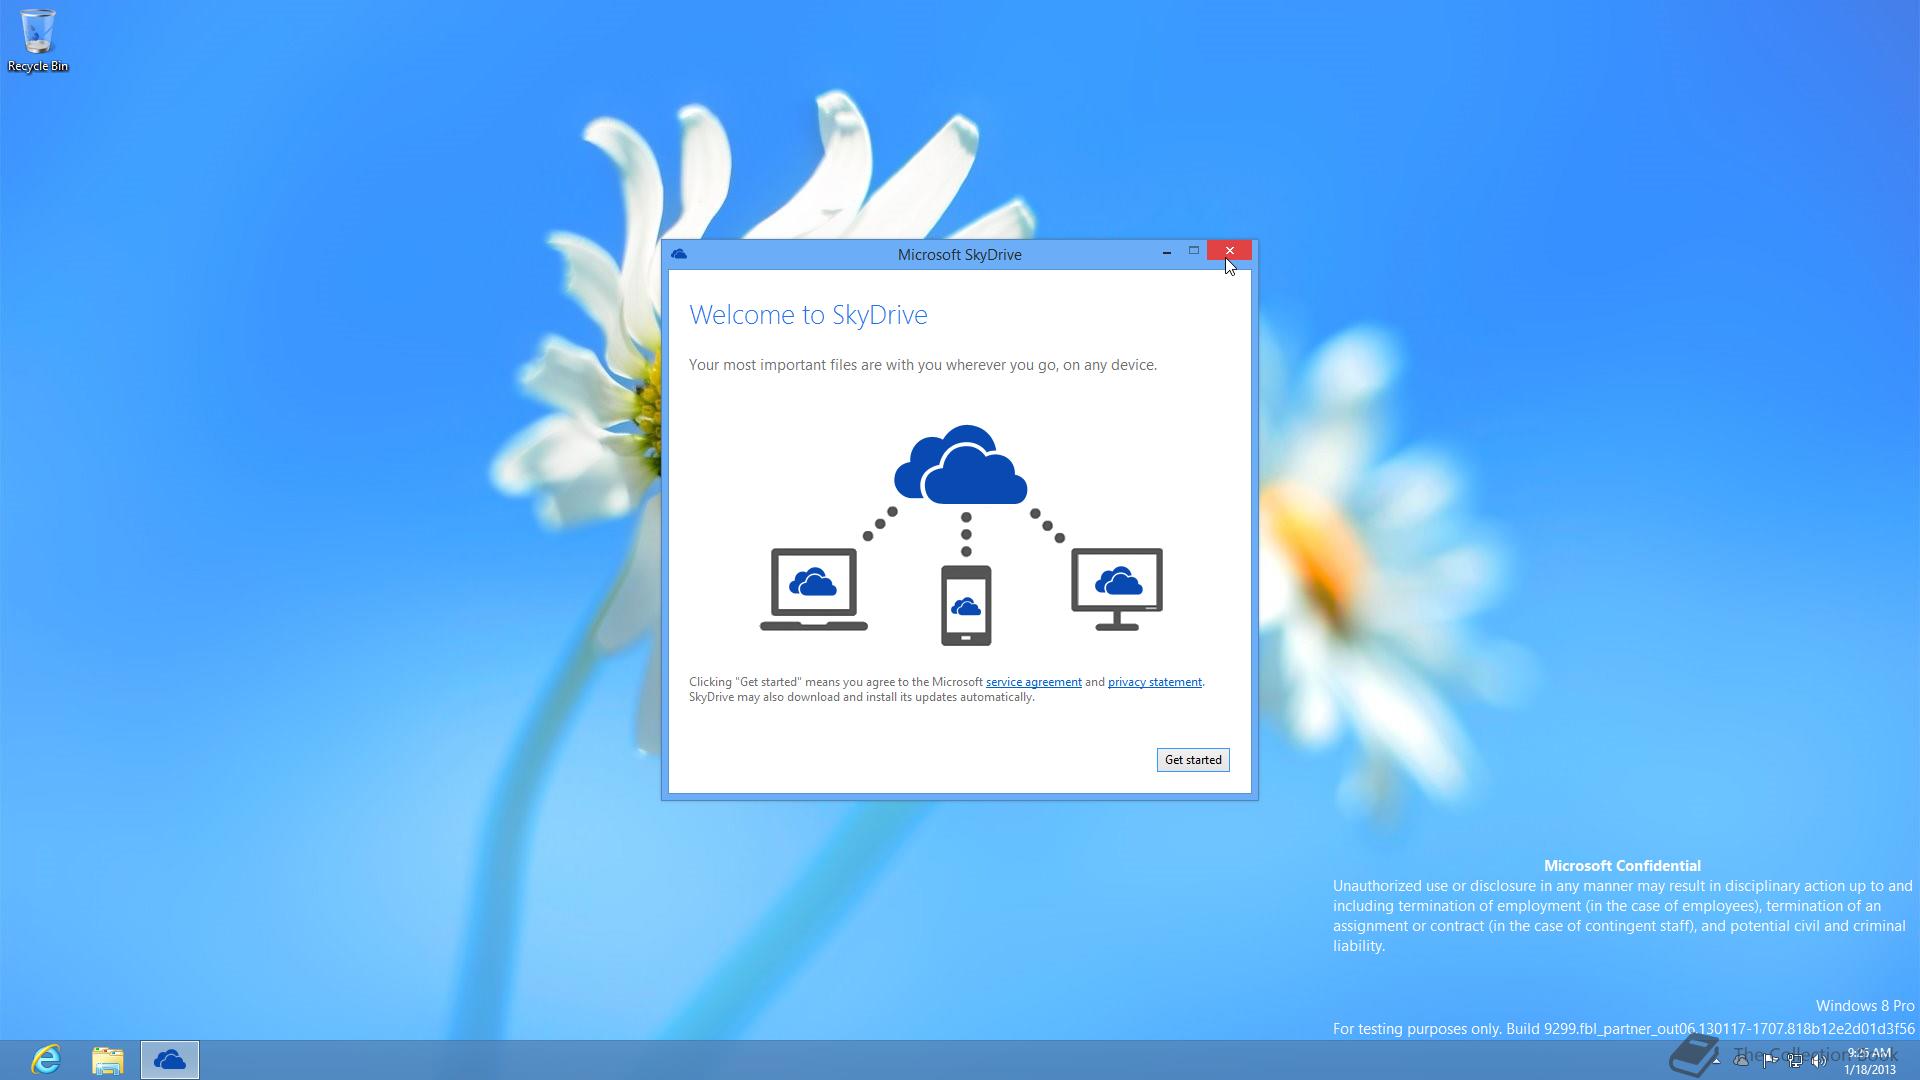Show hidden icons in system tray

click(1716, 1061)
